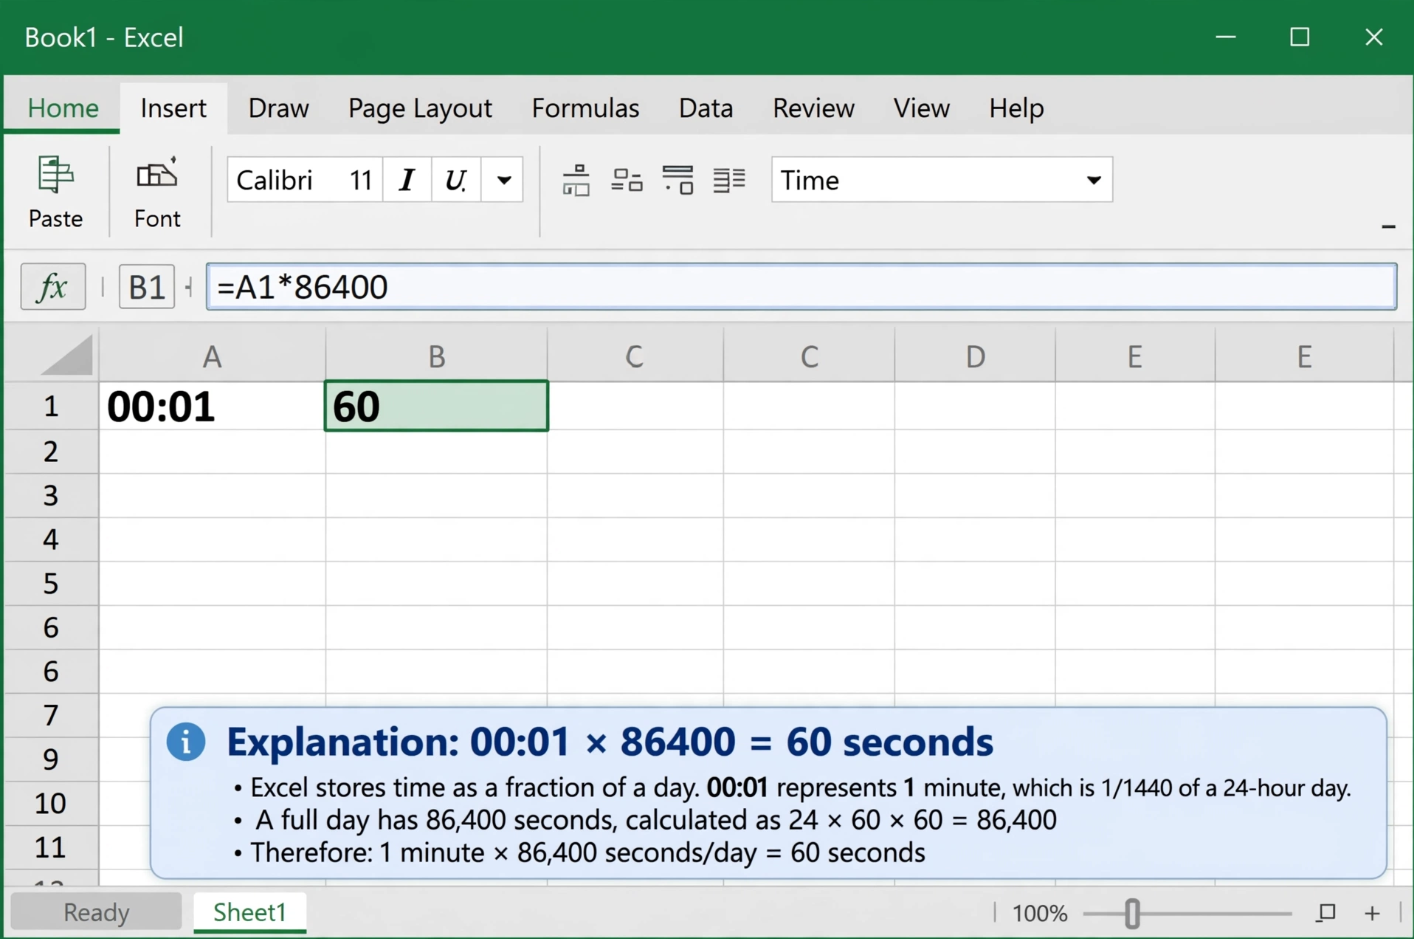Open the Help tab

click(x=1016, y=108)
